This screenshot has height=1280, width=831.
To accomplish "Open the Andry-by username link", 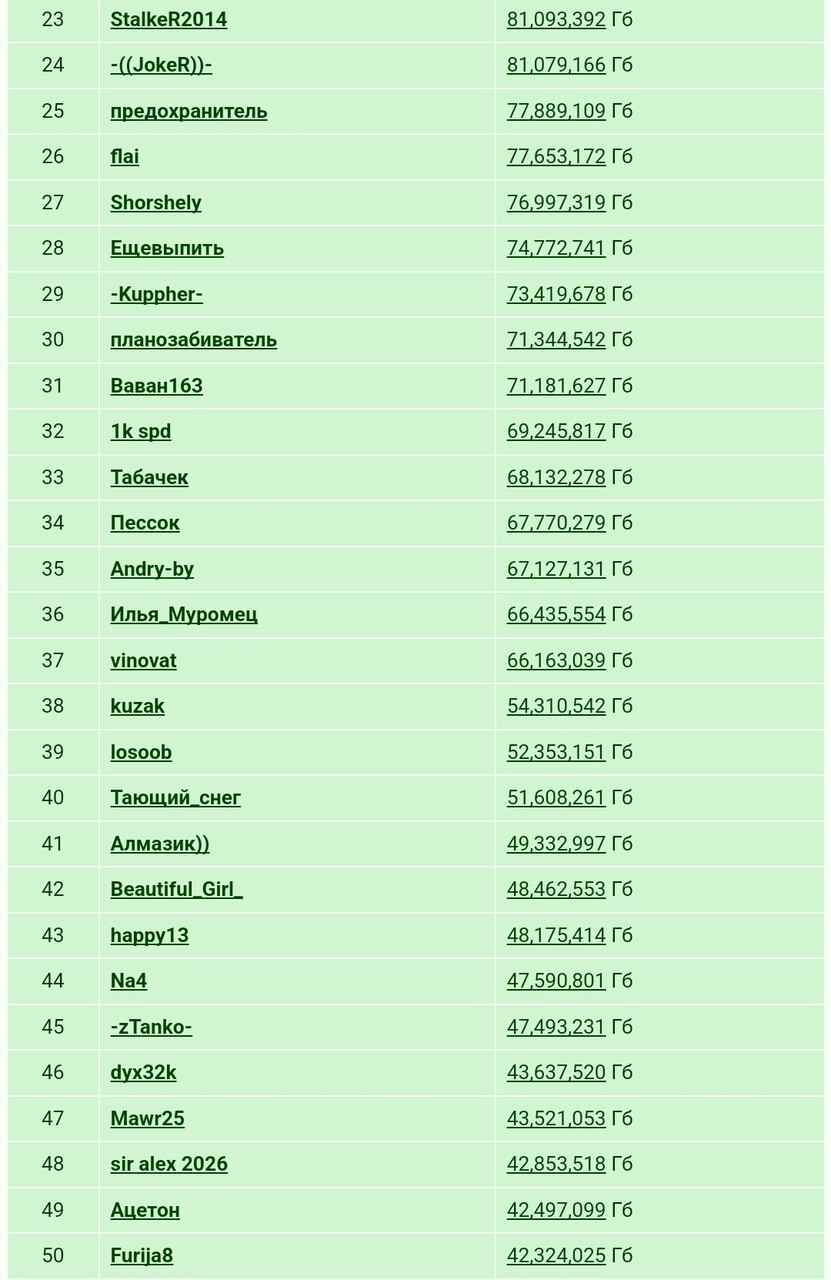I will tap(152, 569).
